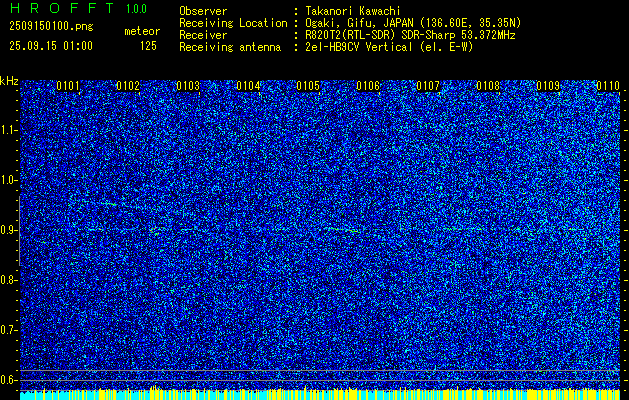Click the 0.6 kHz axis label
This screenshot has height=400, width=629.
8,380
